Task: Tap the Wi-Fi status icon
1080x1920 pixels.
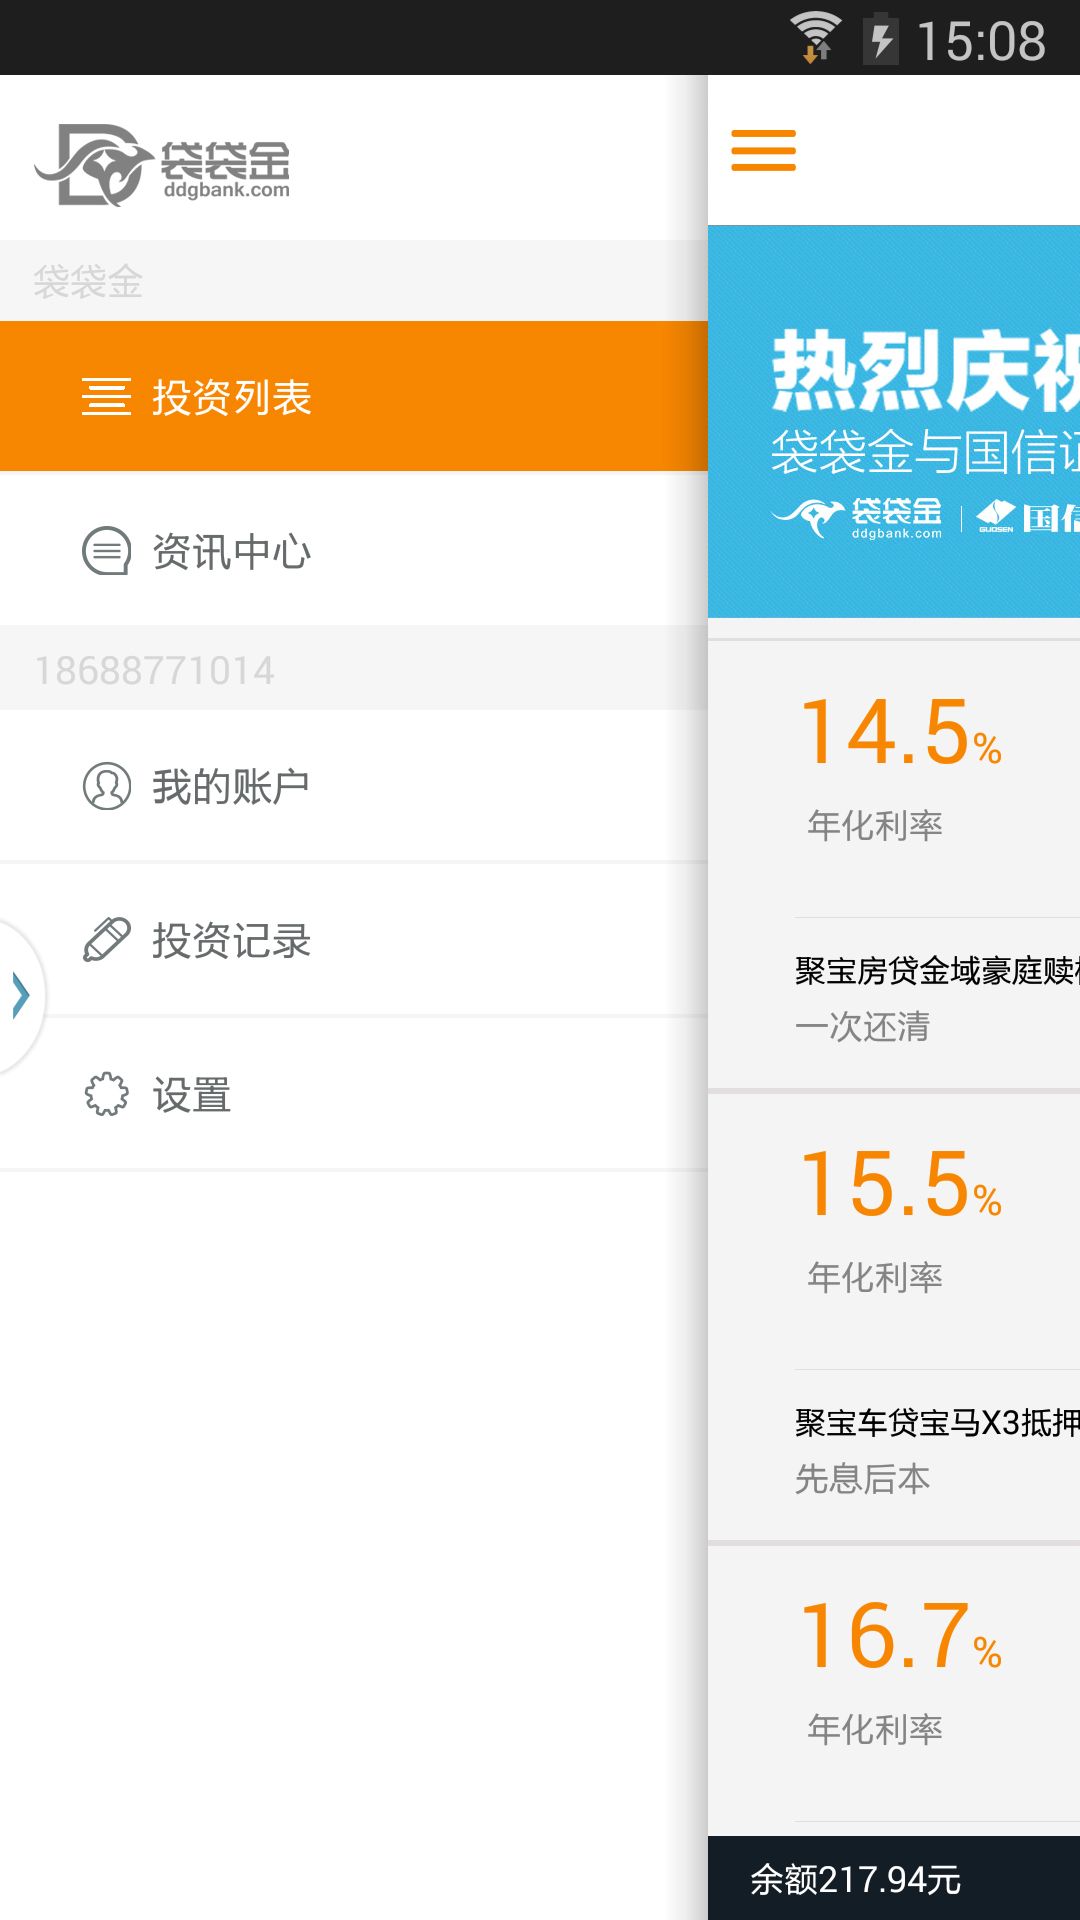Action: click(816, 37)
